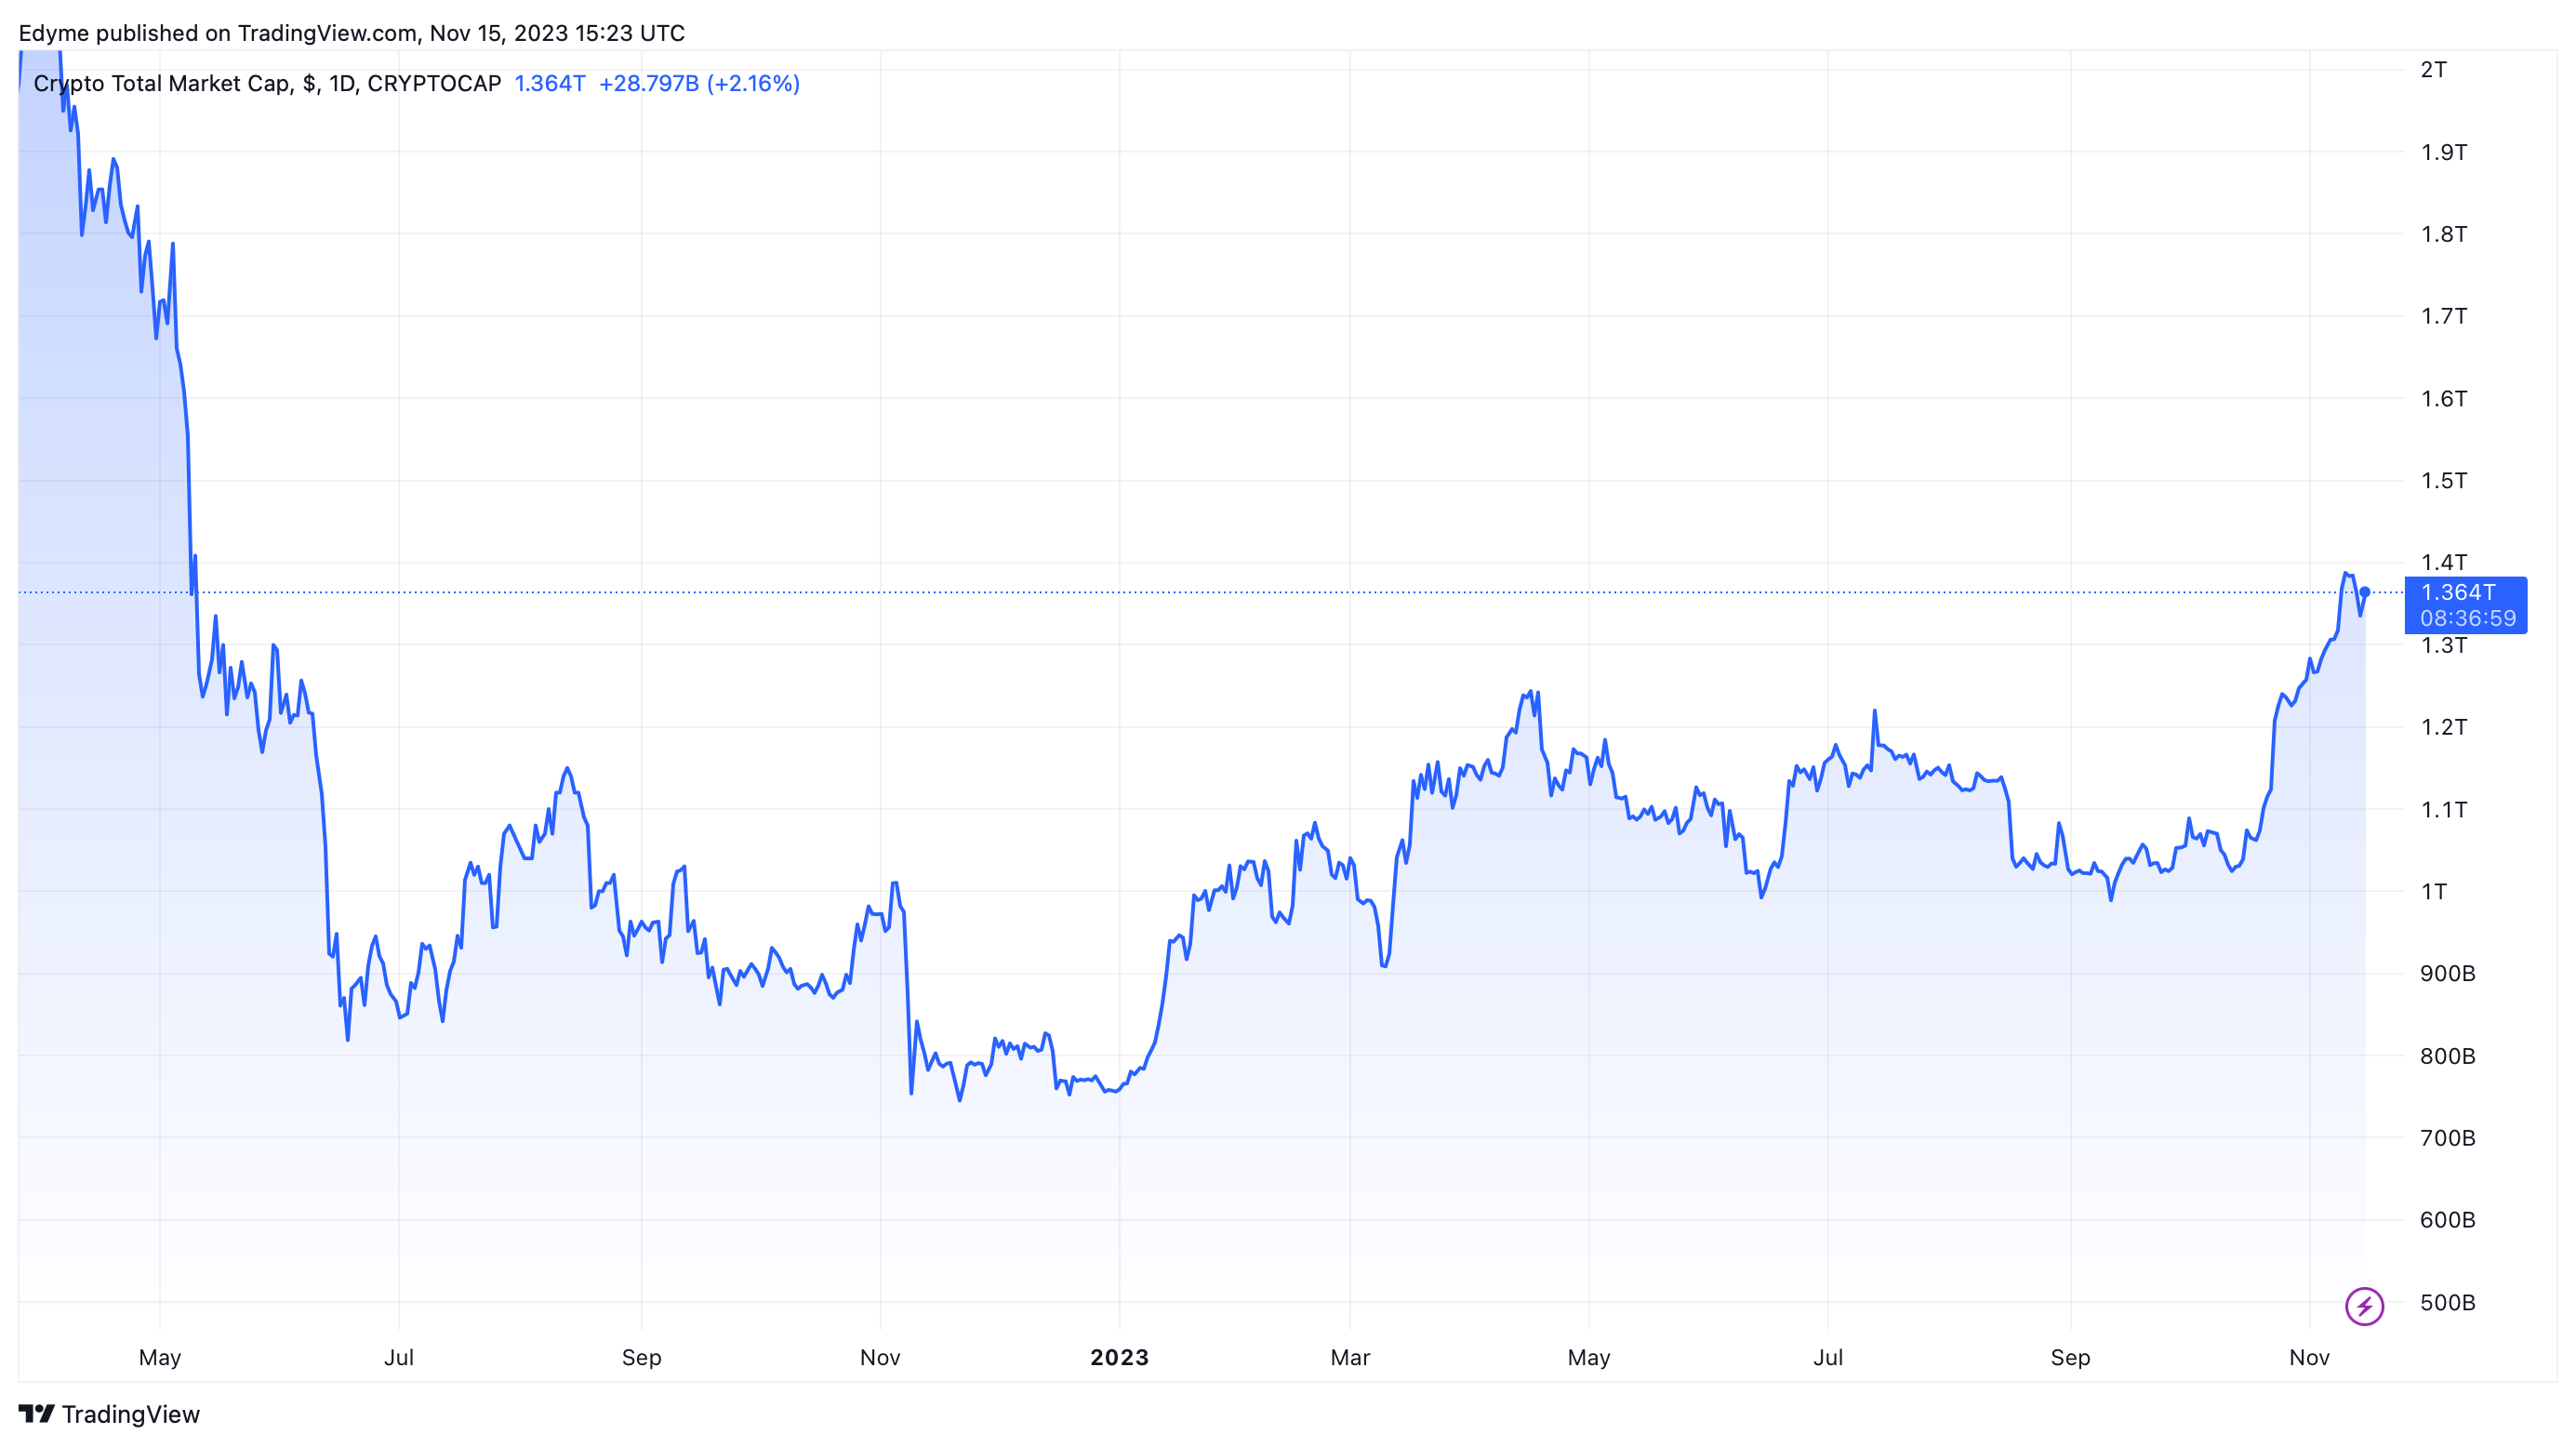
Task: Click the '600B' price axis label
Action: (x=2447, y=1220)
